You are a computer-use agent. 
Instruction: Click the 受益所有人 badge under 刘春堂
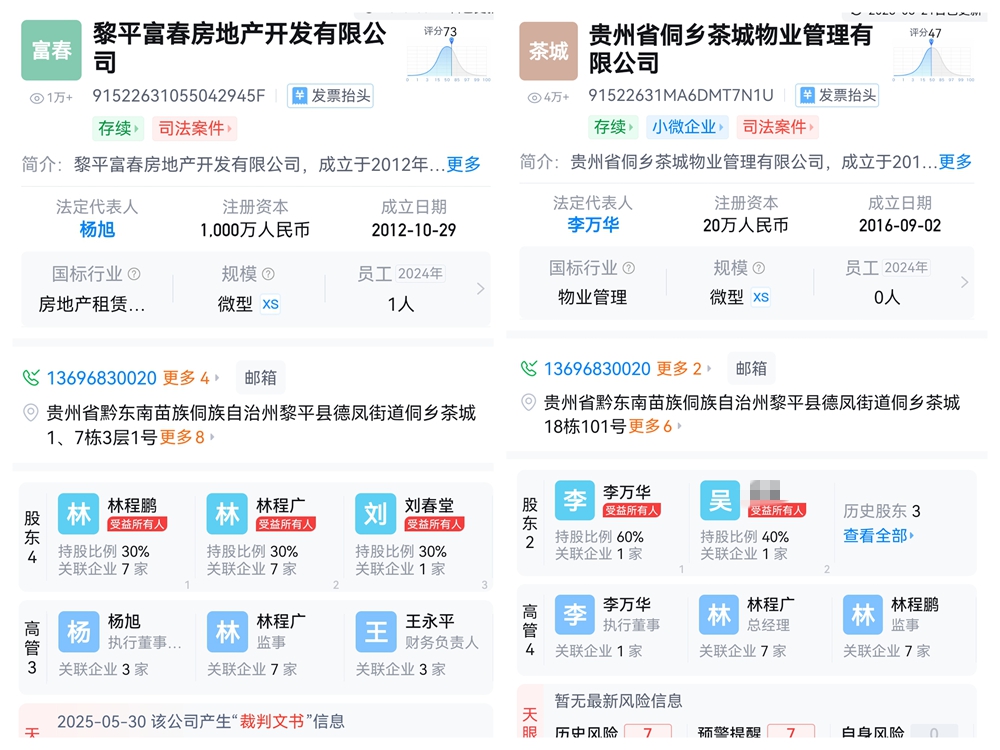tap(434, 524)
